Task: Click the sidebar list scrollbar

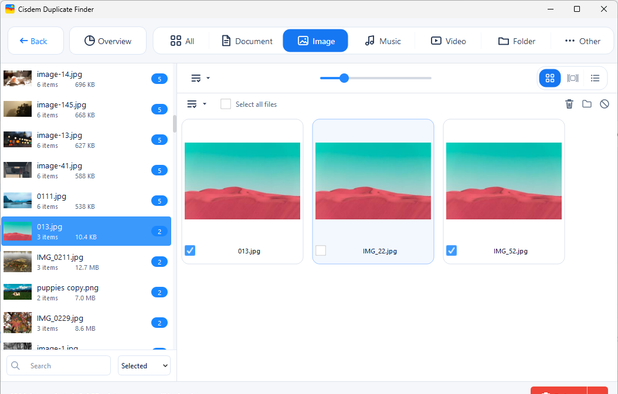Action: click(x=175, y=124)
